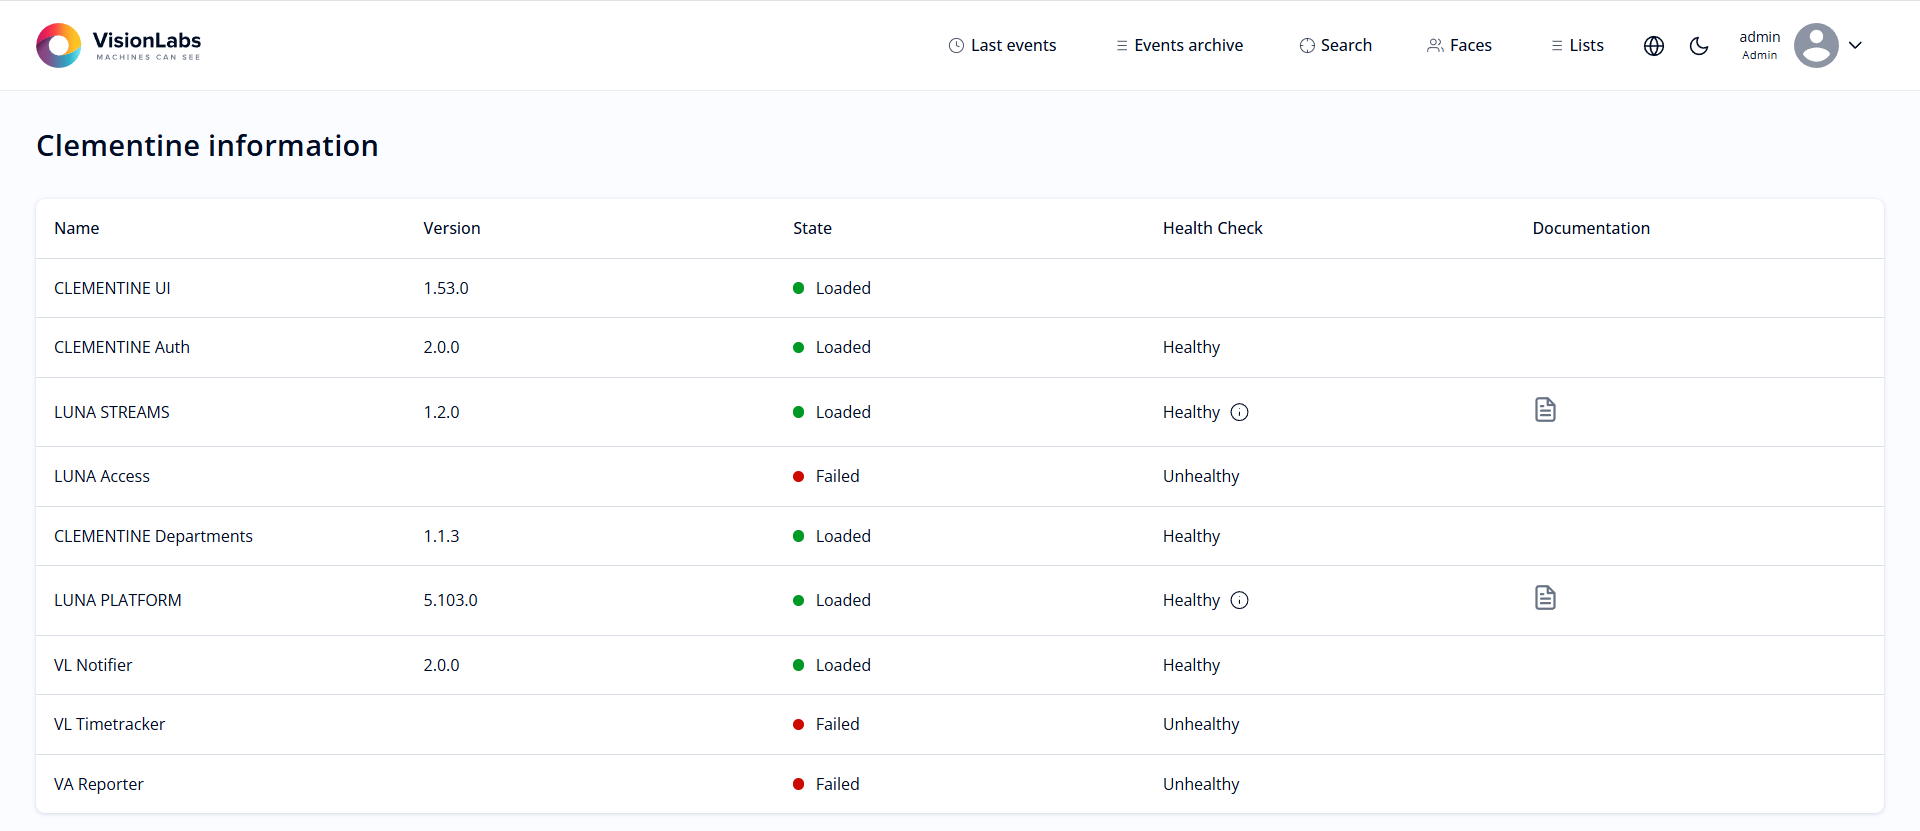Click the red Failed status dot for VL Timetracker
1920x831 pixels.
click(799, 724)
